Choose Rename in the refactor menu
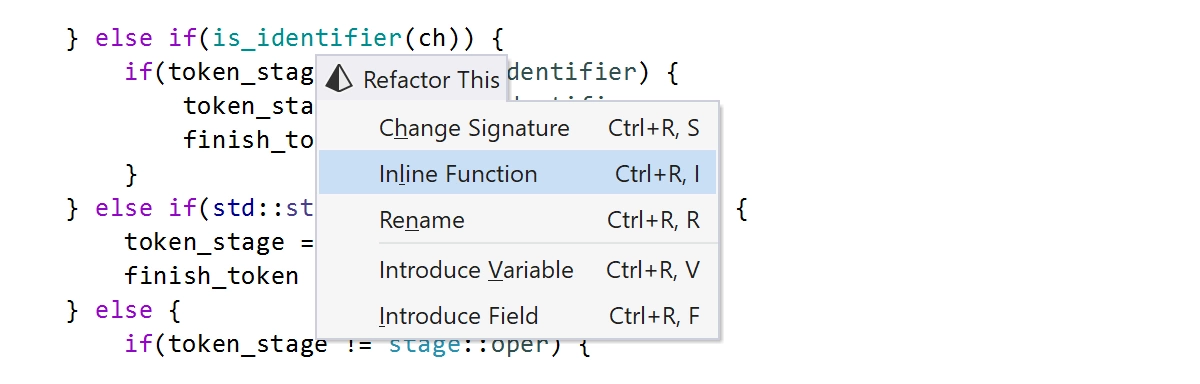 coord(518,220)
